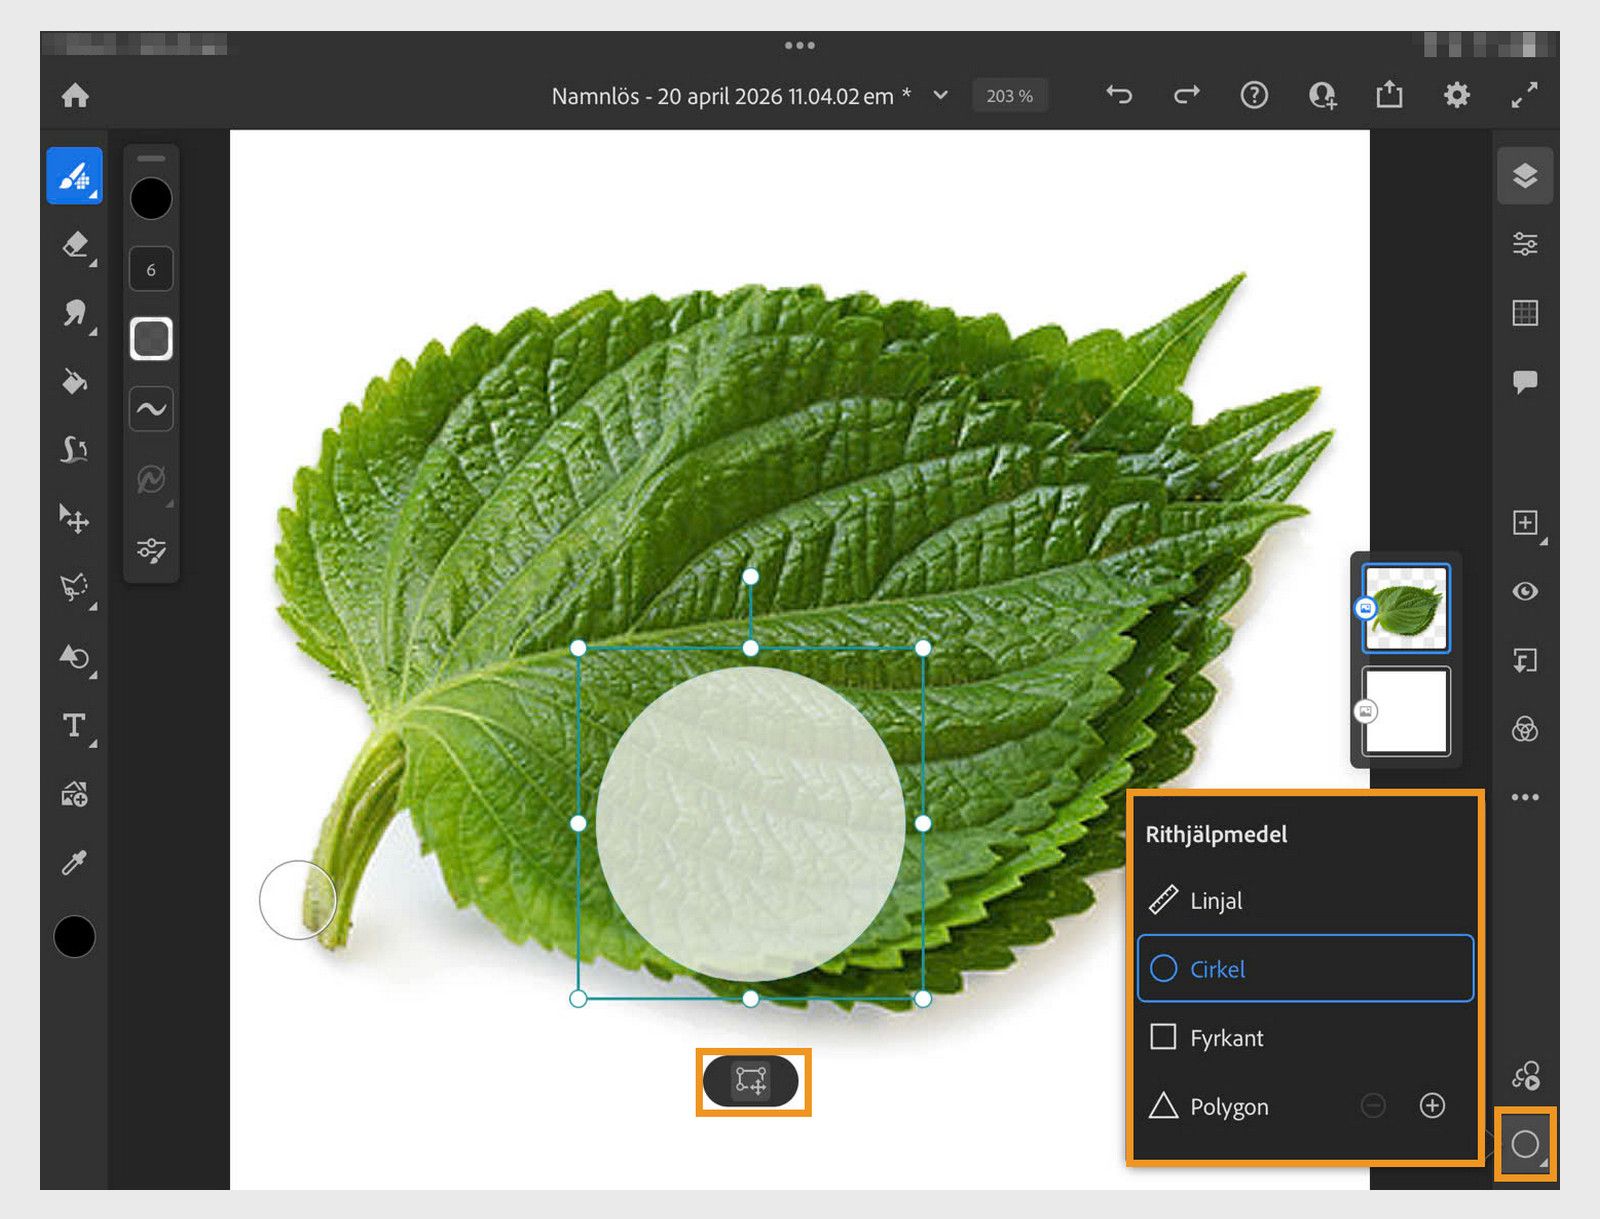Increase polygon sides with plus

pos(1432,1105)
